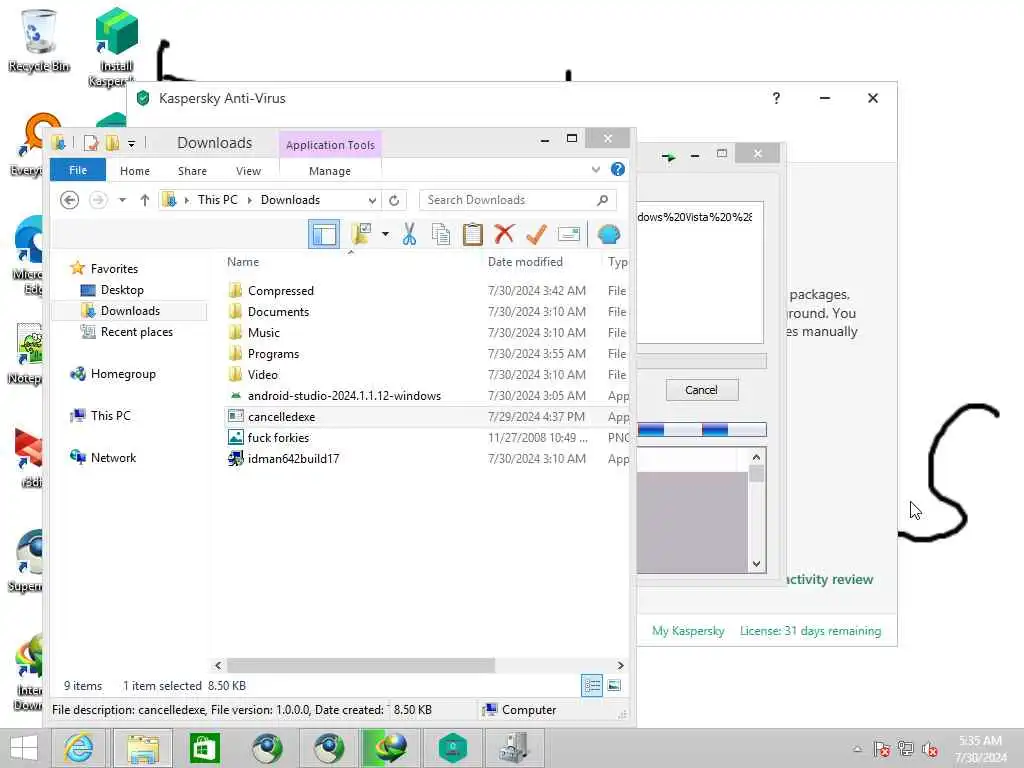Select This PC in the navigation pane
The width and height of the screenshot is (1024, 768).
point(110,415)
